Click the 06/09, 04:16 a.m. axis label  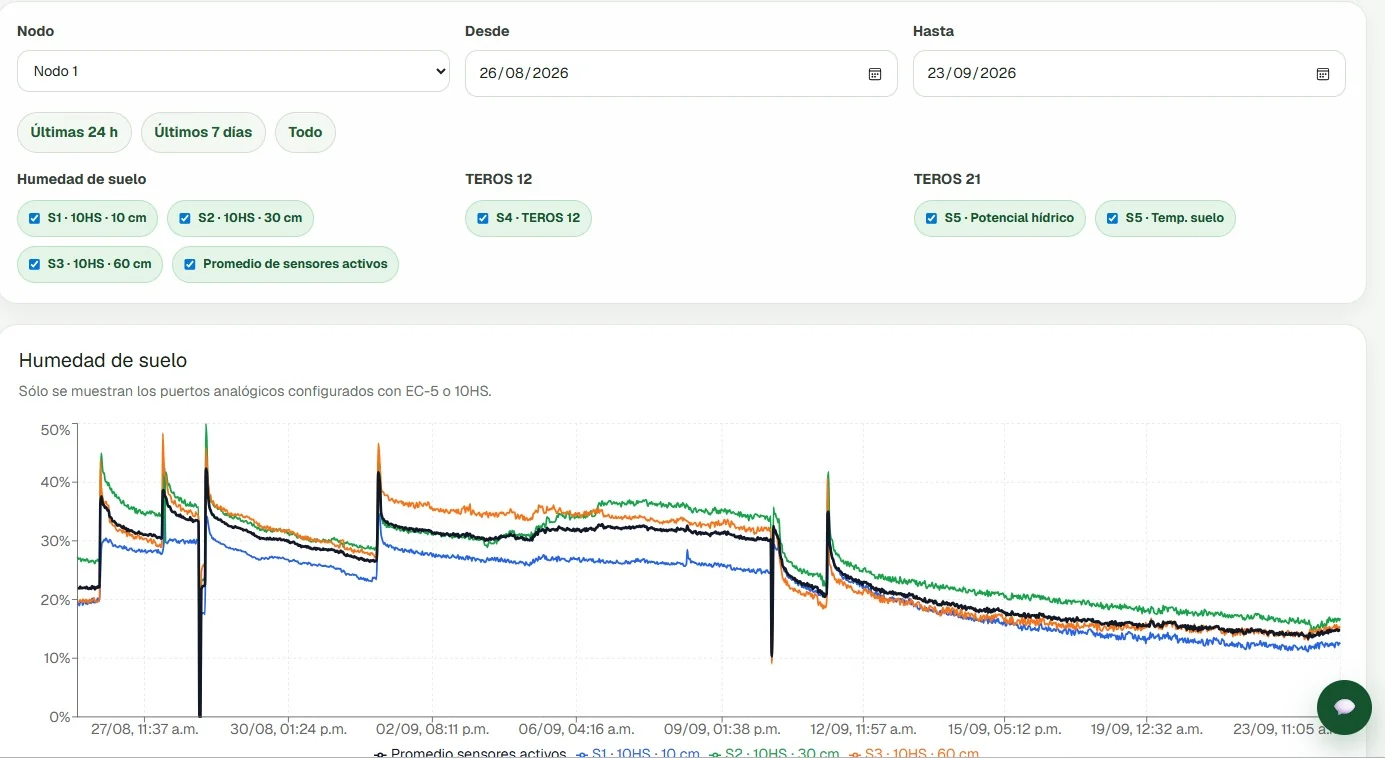pos(576,729)
